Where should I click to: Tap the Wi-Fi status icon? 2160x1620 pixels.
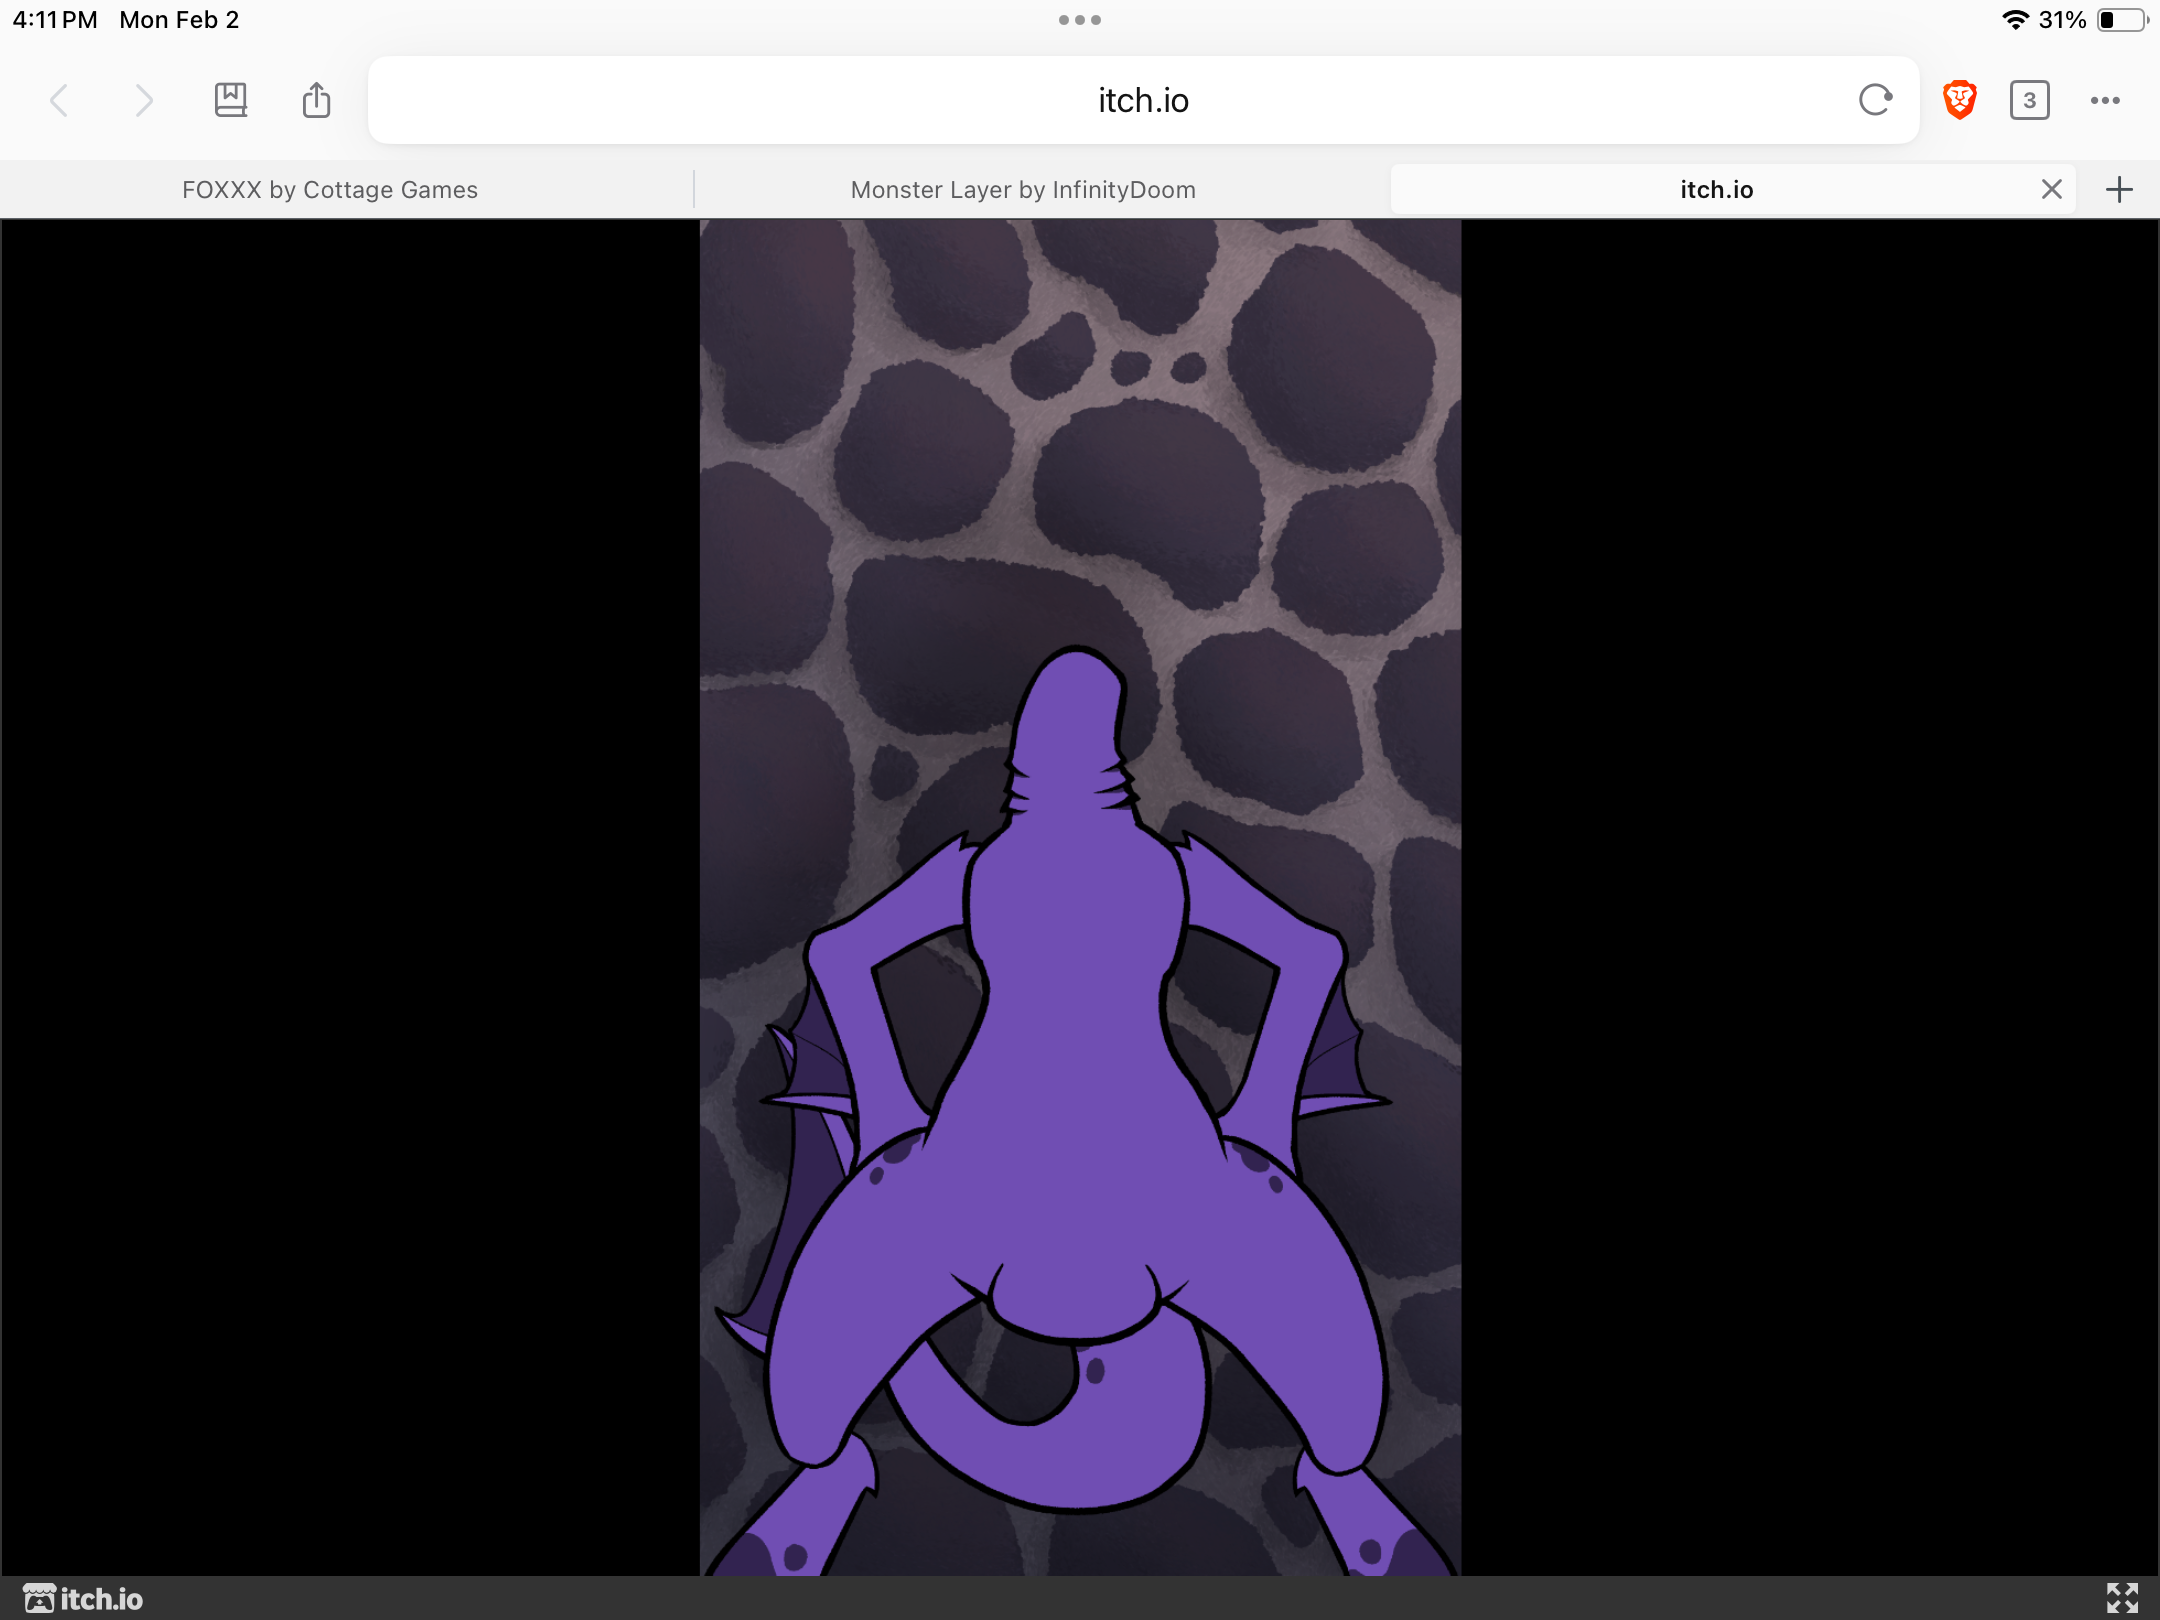[2015, 20]
